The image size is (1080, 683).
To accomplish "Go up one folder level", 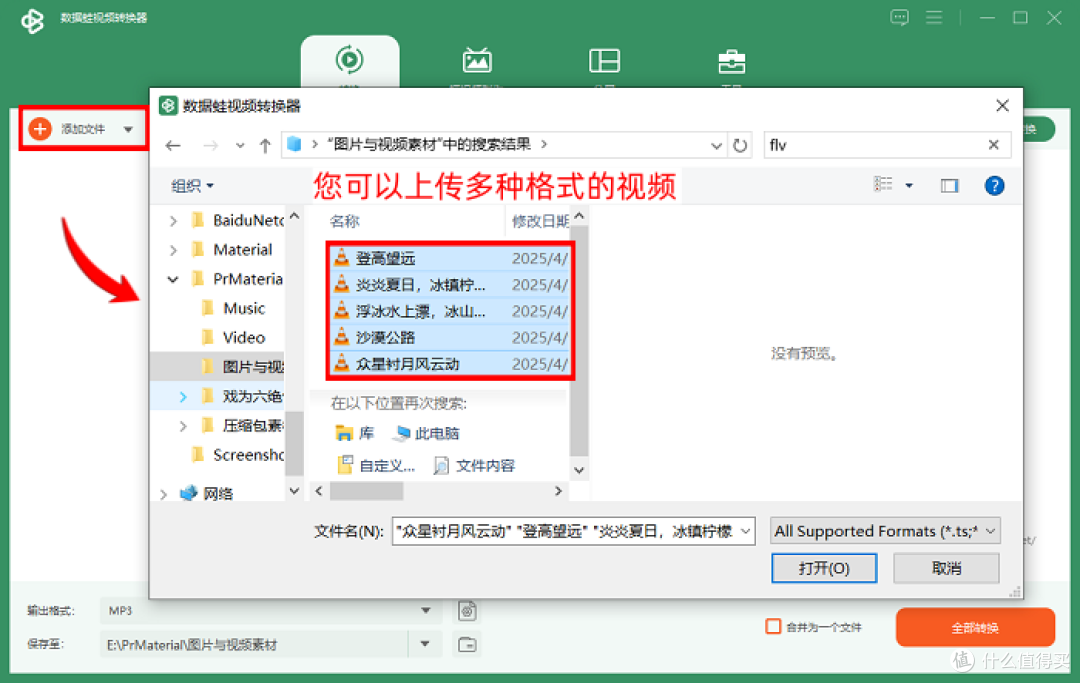I will tap(265, 145).
